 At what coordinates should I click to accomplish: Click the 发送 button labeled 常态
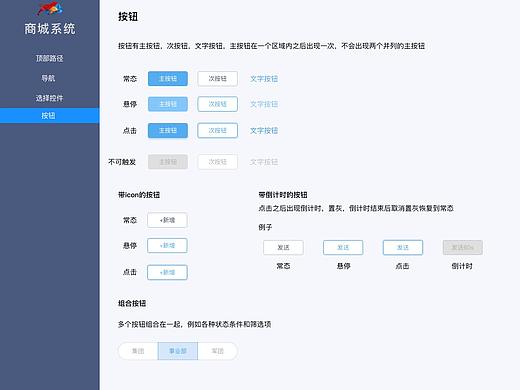click(283, 247)
